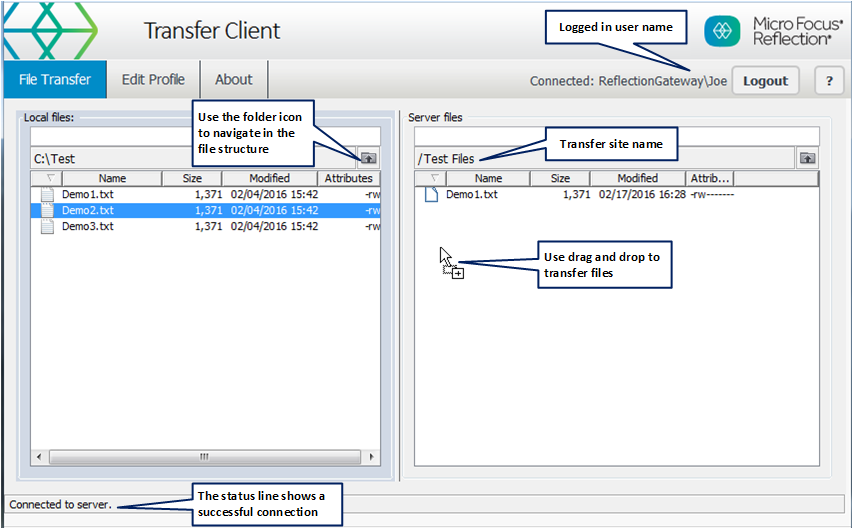Click local files horizontal scrollbar thumb

pos(205,457)
